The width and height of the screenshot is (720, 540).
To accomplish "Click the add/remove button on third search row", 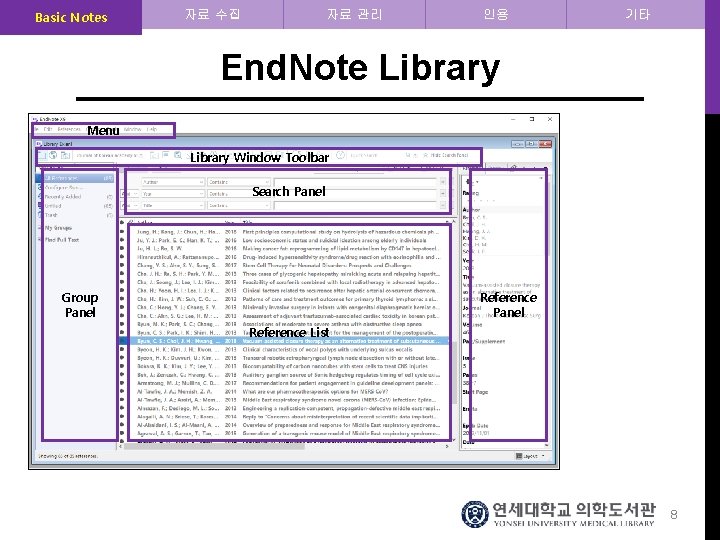I will pyautogui.click(x=443, y=206).
